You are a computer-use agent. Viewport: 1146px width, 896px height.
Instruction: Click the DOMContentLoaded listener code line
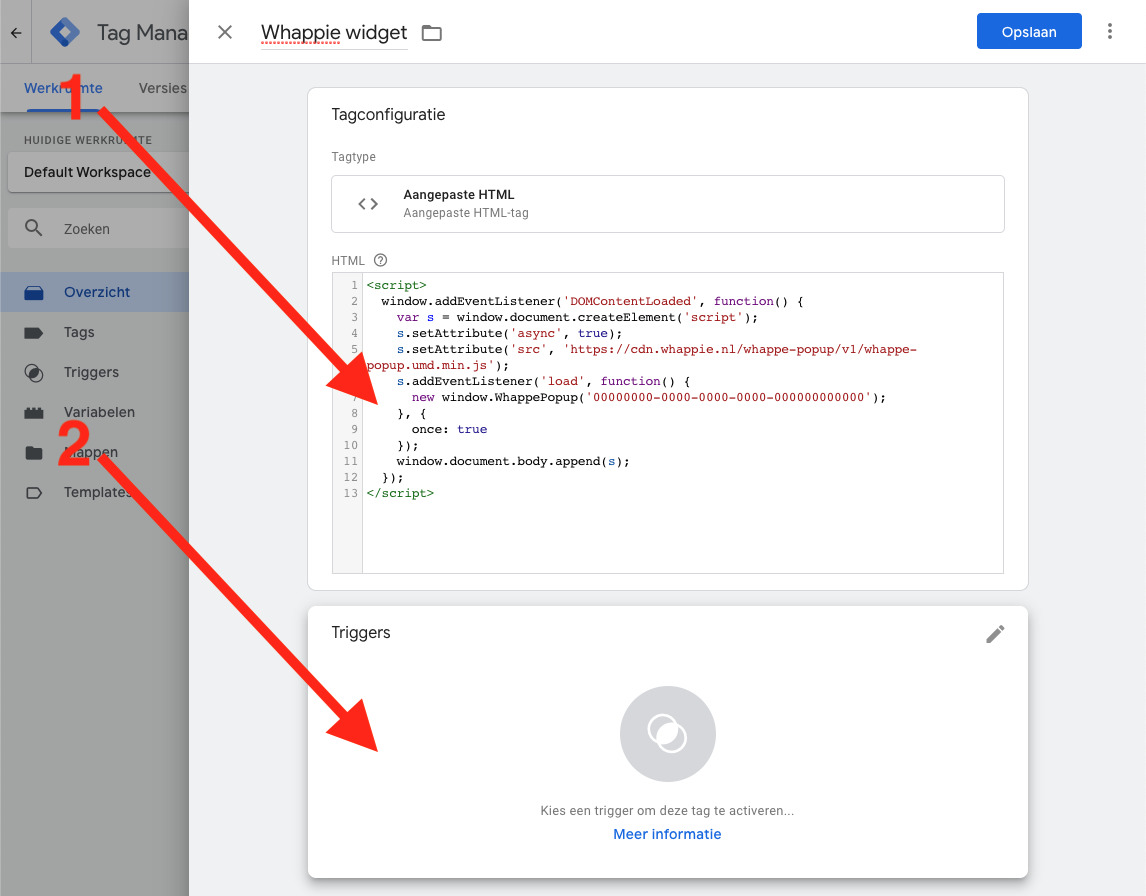coord(592,301)
